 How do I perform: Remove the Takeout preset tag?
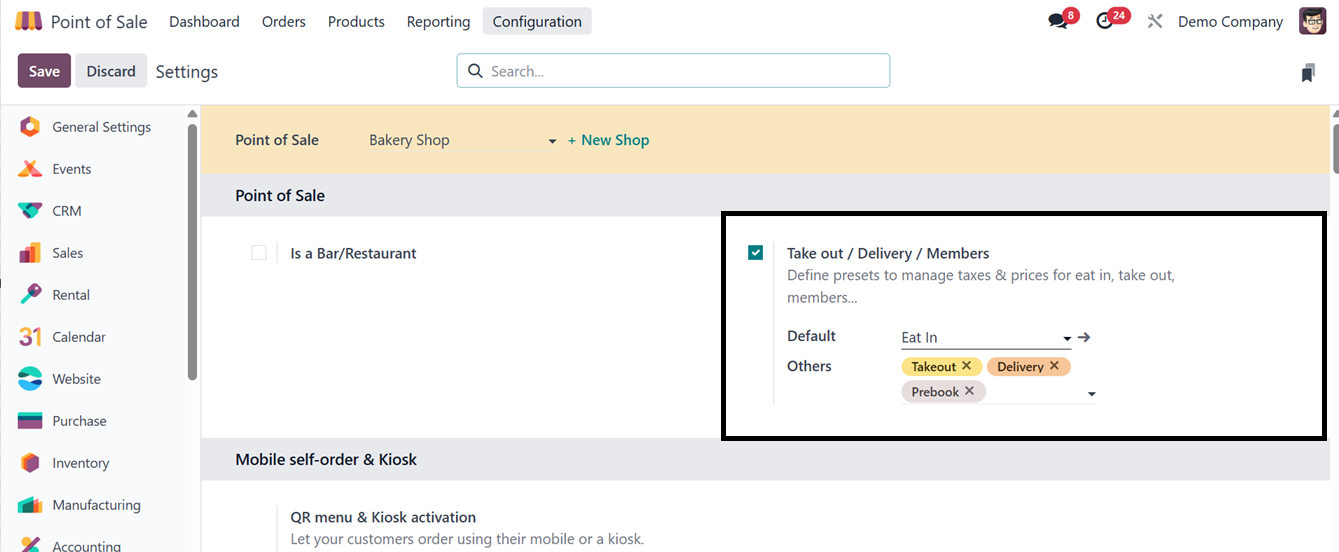967,366
